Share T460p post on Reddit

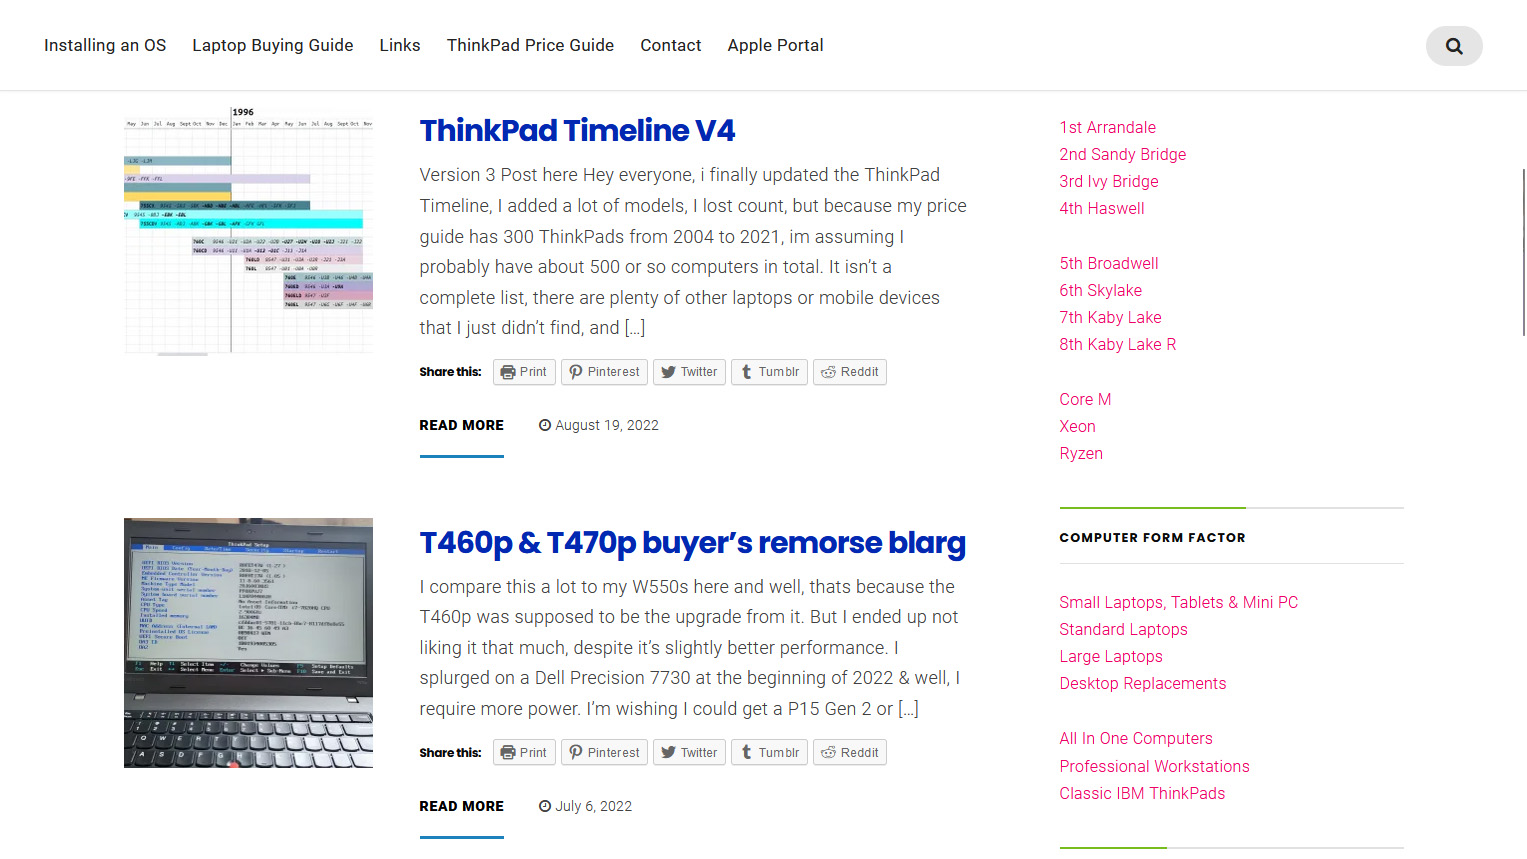click(850, 753)
